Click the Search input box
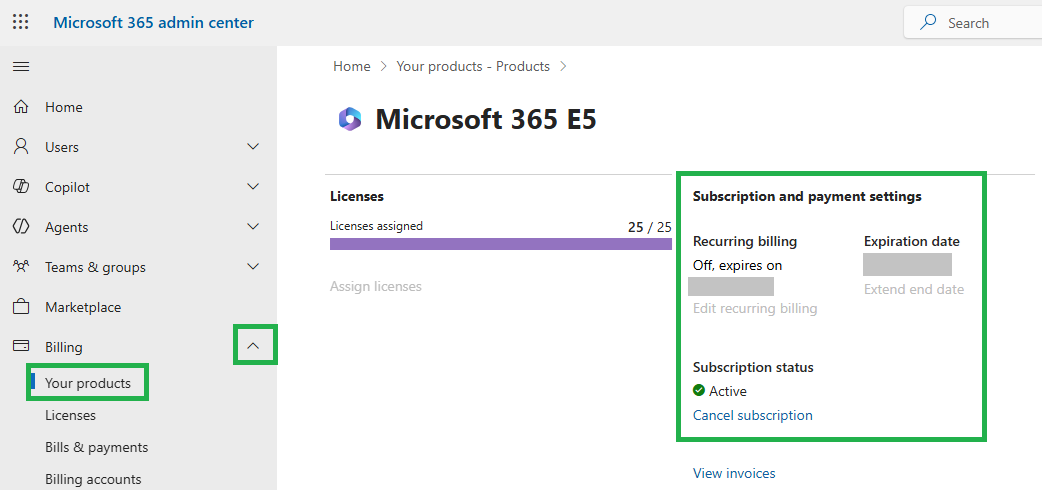1042x490 pixels. click(x=973, y=23)
